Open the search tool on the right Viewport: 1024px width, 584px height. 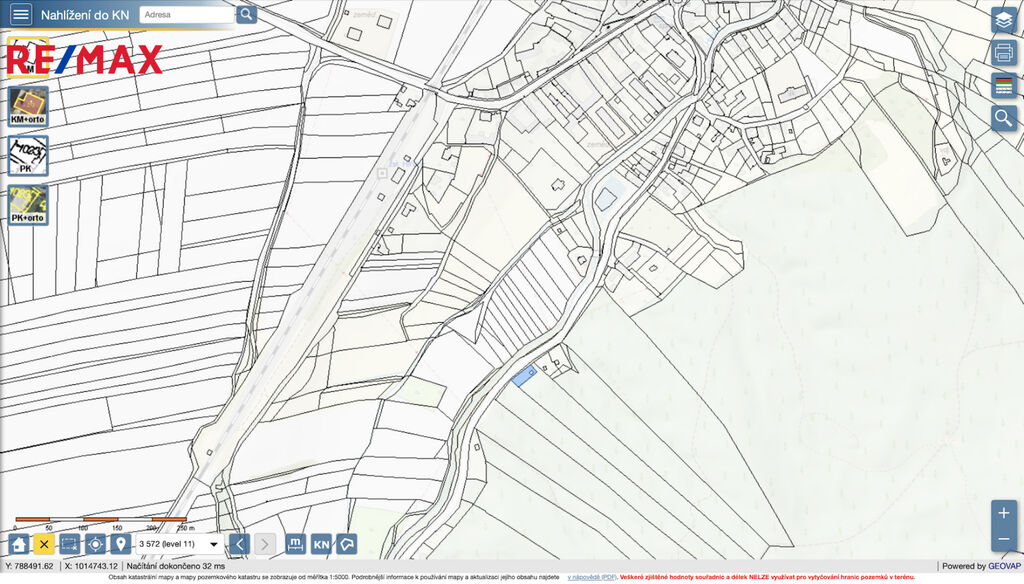[x=1003, y=118]
